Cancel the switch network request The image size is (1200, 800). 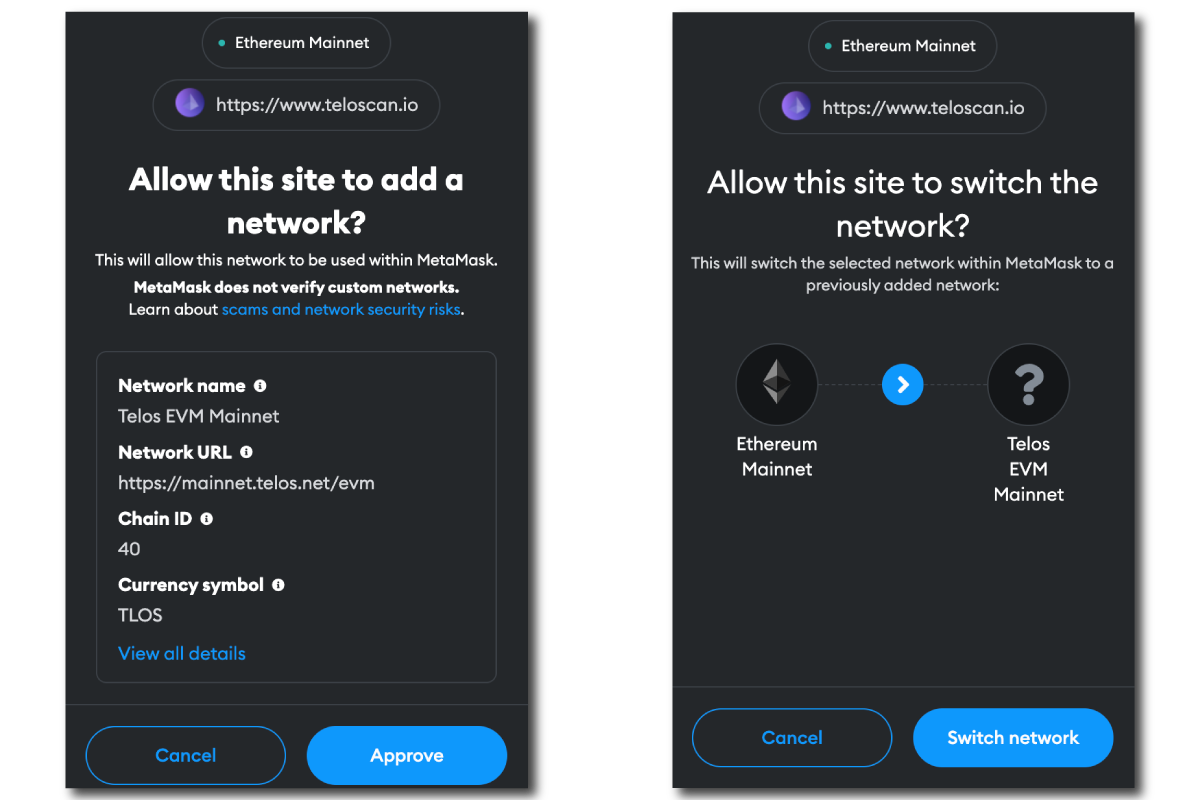click(x=792, y=738)
